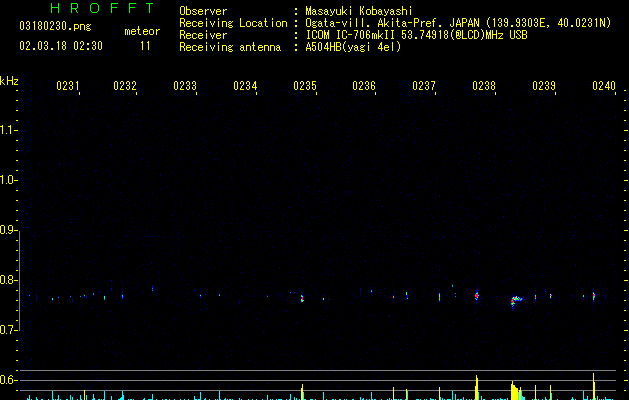Click the 0234 time marker
Viewport: 629px width, 400px height.
pyautogui.click(x=245, y=86)
